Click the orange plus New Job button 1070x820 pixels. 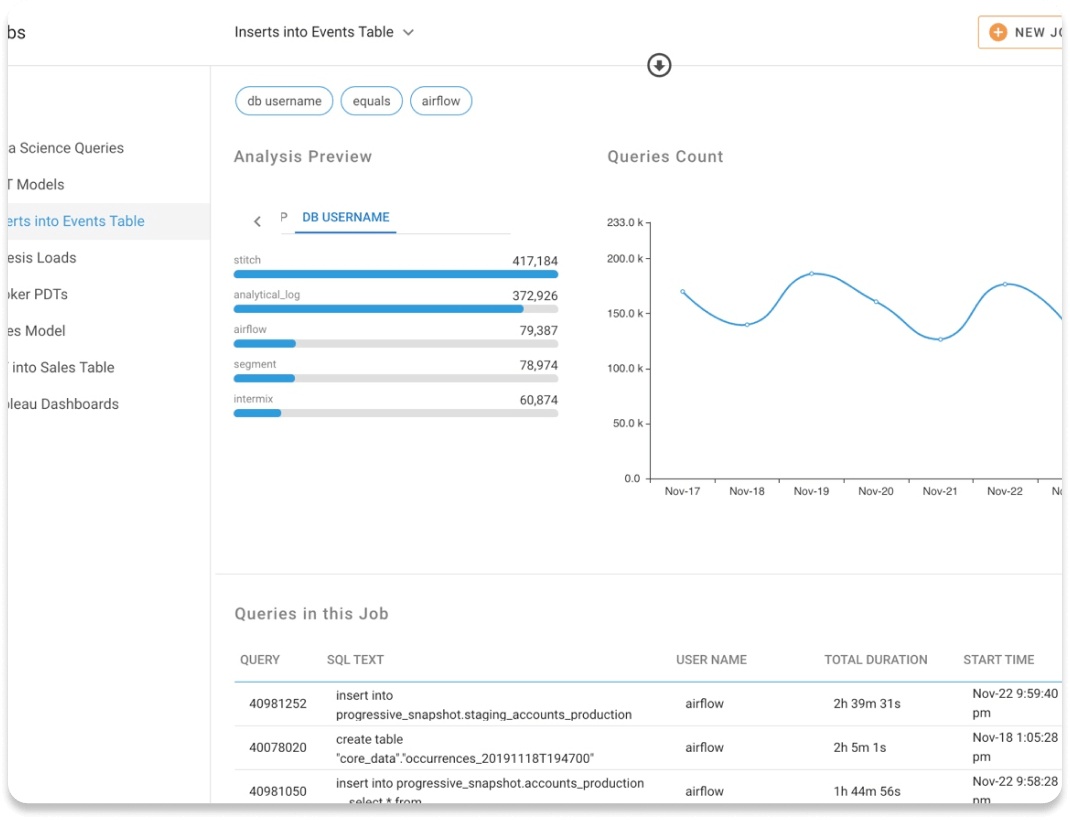click(x=1022, y=32)
